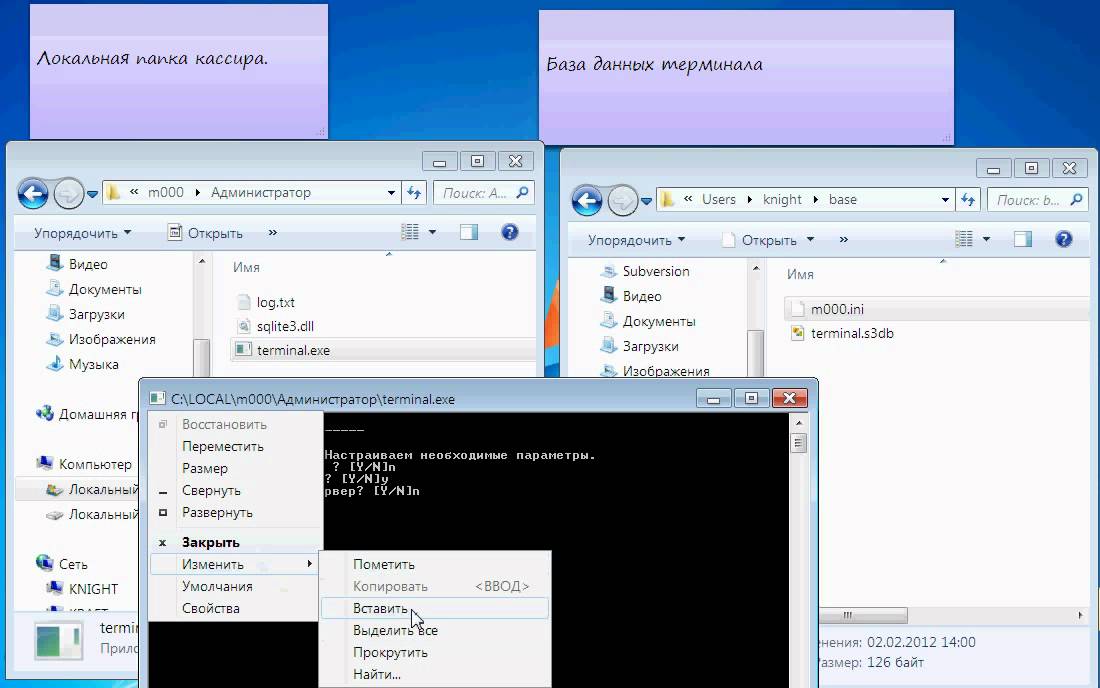The width and height of the screenshot is (1100, 688).
Task: Select m000.ini file
Action: (x=837, y=309)
